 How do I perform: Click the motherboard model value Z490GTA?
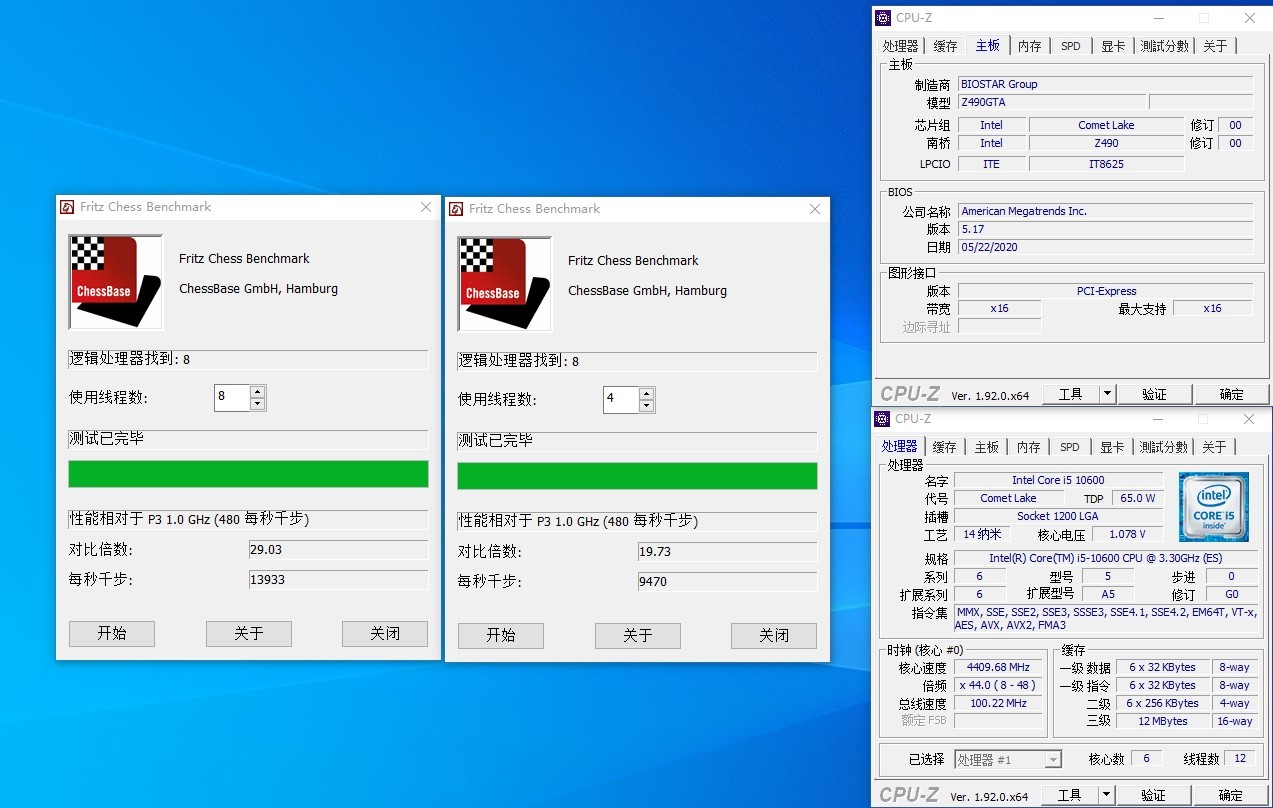[1051, 102]
